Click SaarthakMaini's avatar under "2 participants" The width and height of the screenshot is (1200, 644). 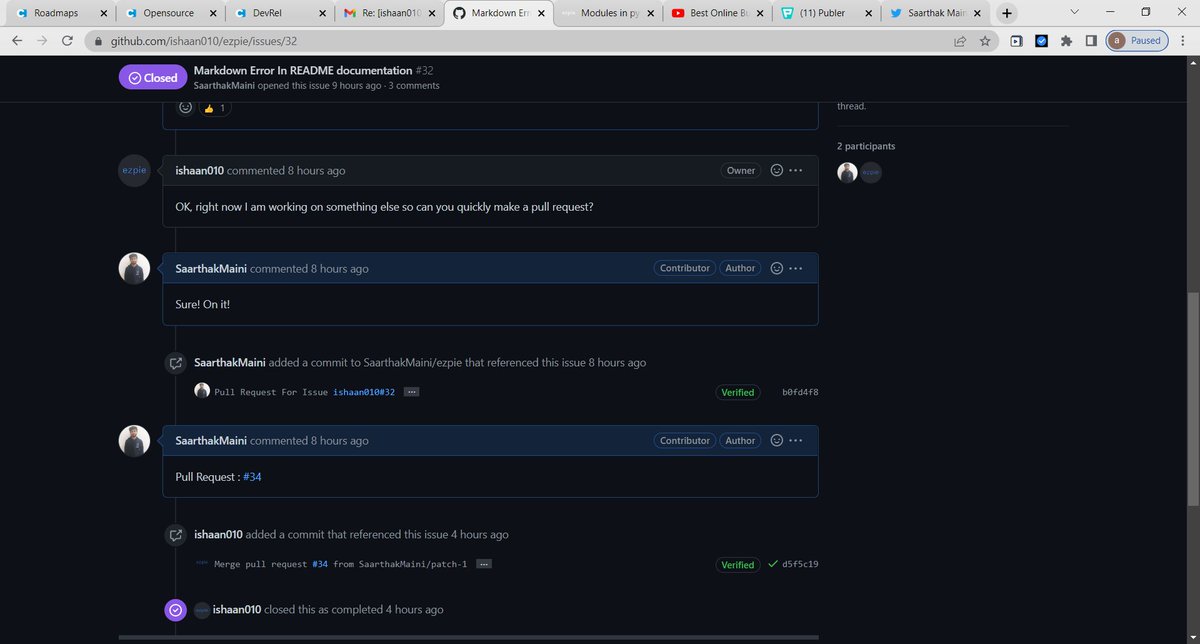[x=848, y=172]
